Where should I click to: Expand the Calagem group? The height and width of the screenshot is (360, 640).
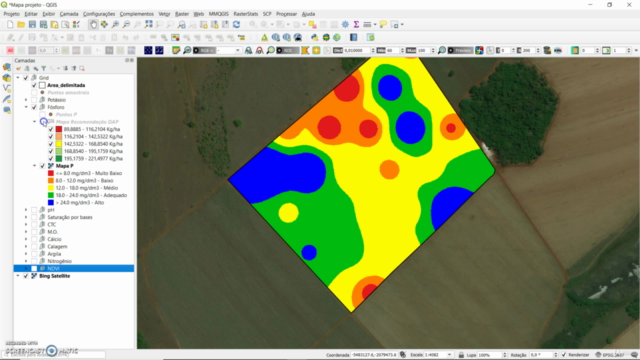coord(26,247)
